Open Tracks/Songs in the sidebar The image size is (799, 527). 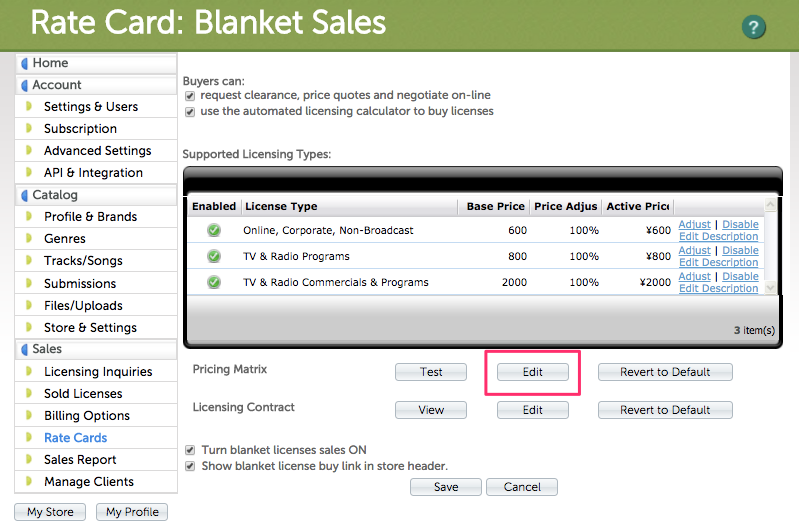[x=83, y=261]
